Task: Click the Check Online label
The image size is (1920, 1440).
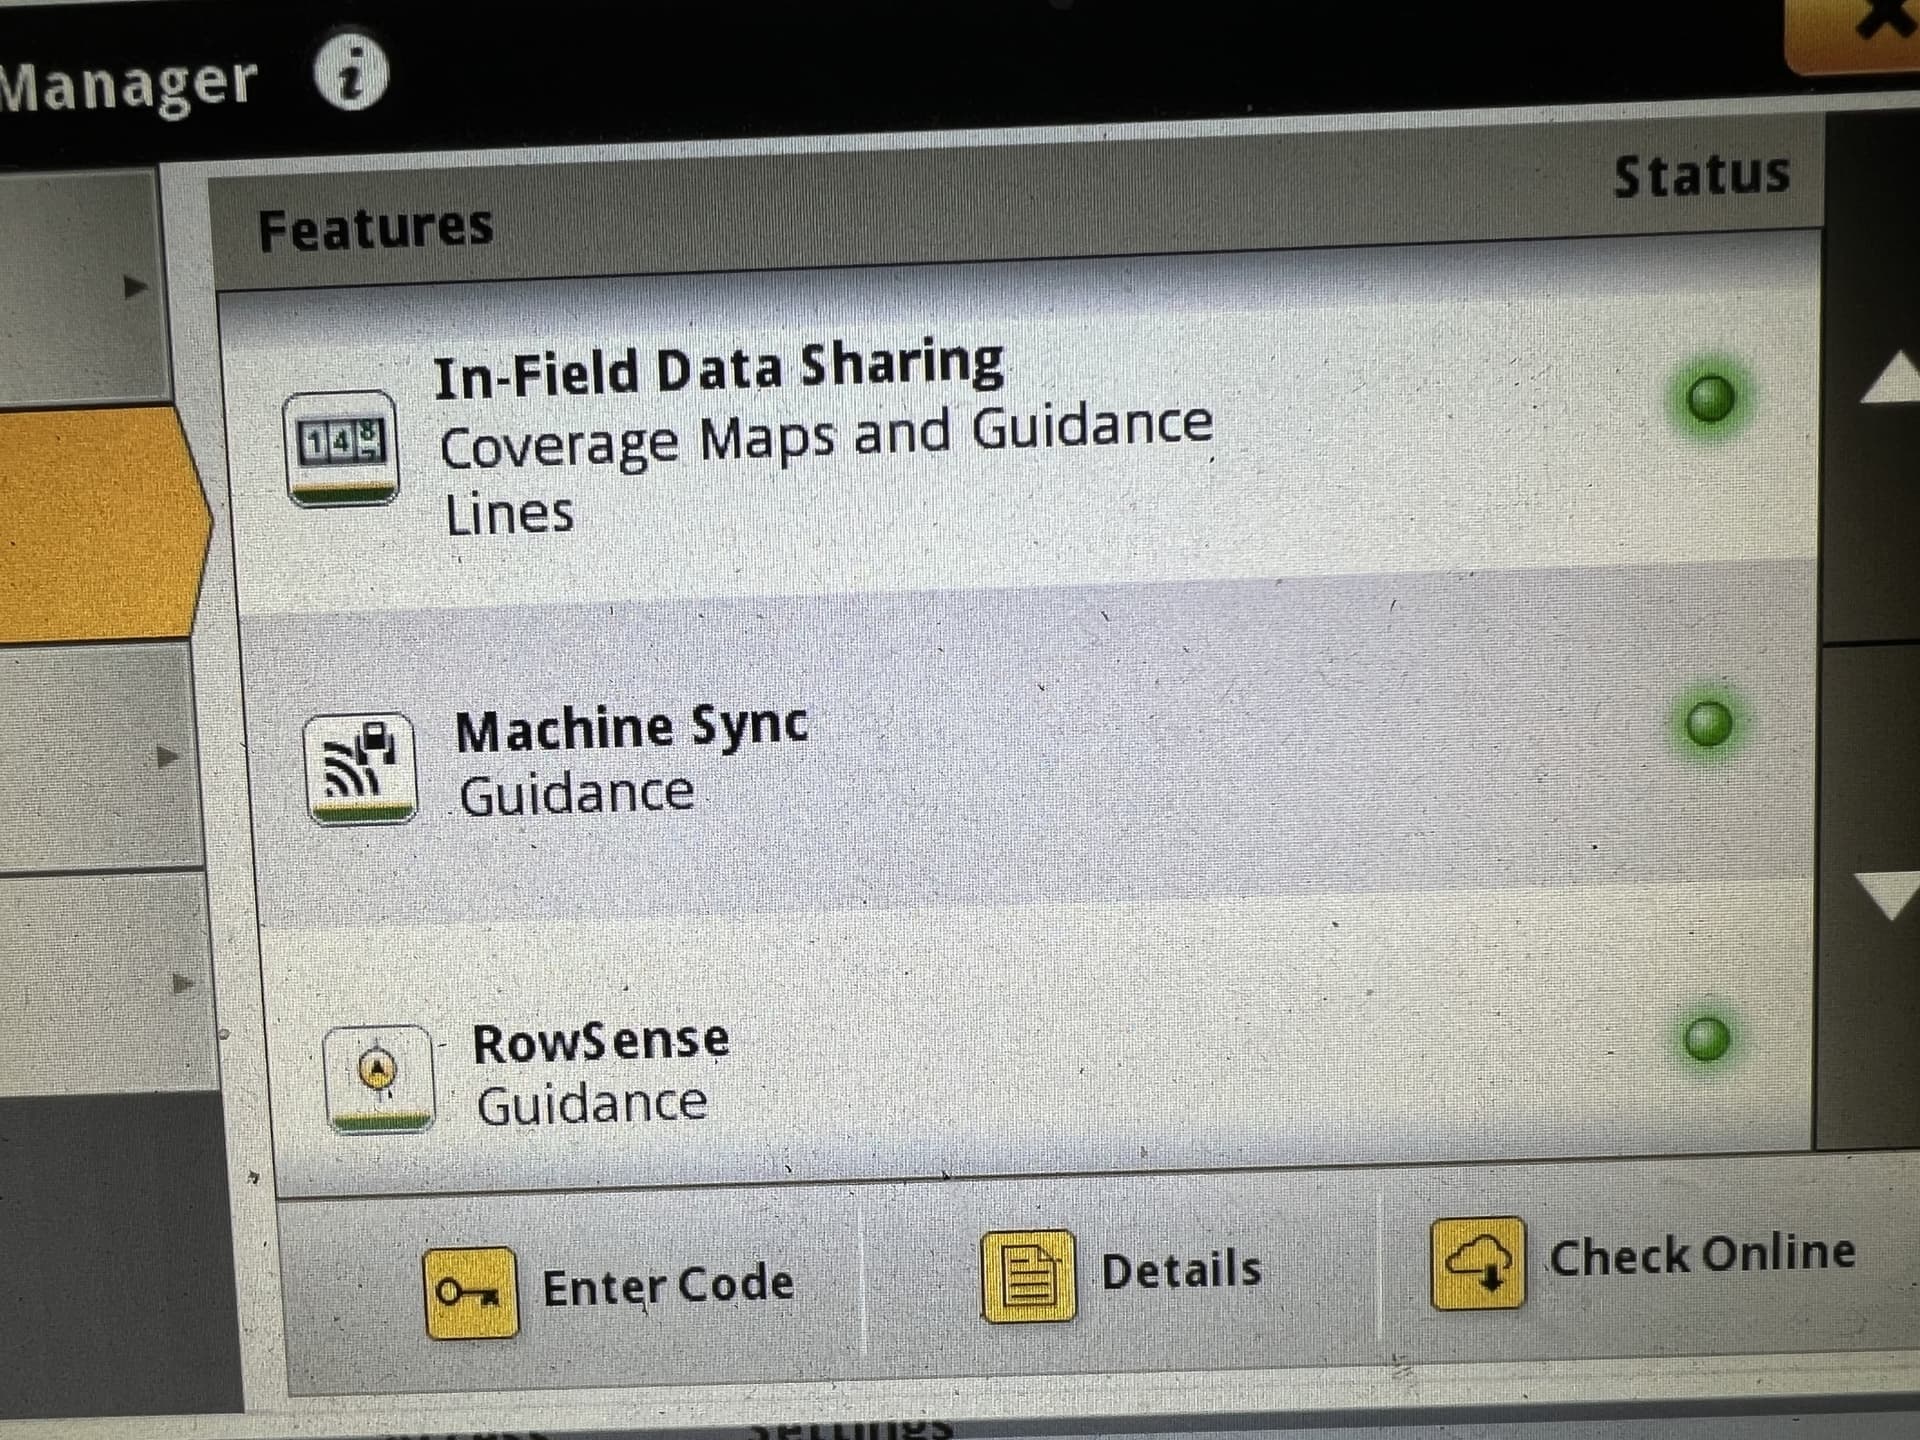Action: [1702, 1254]
